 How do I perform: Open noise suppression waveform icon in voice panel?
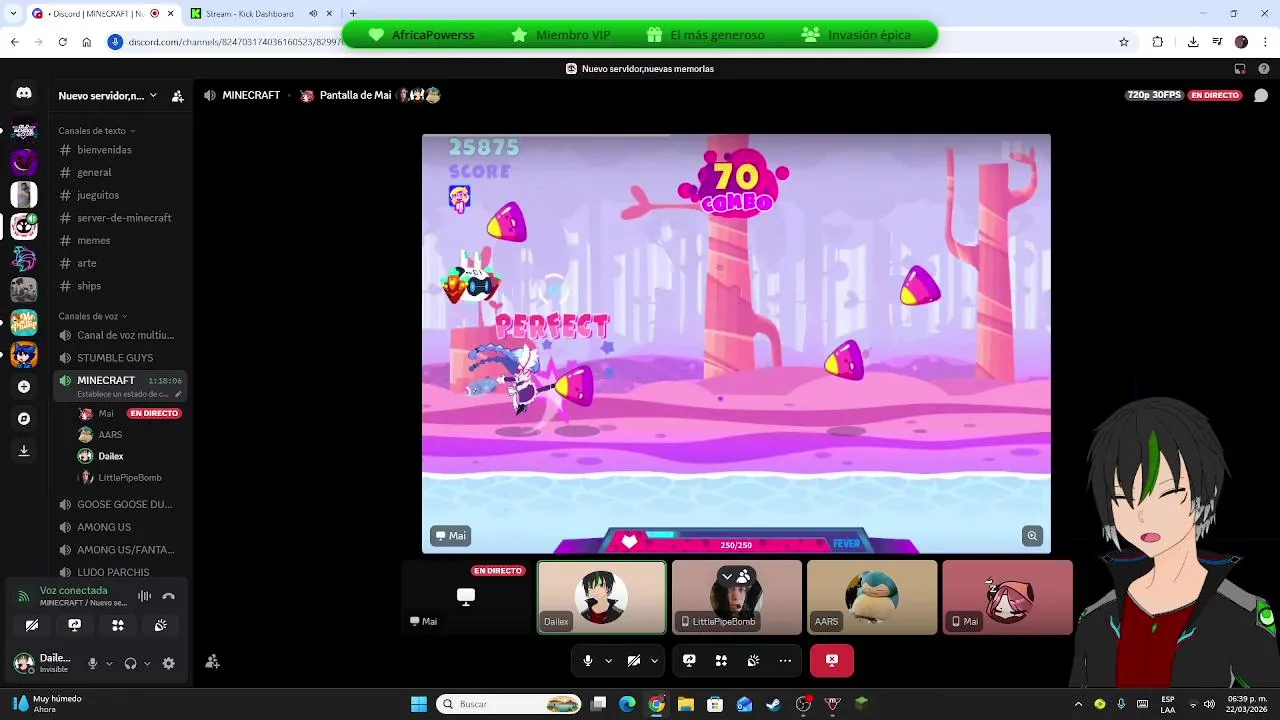(145, 596)
